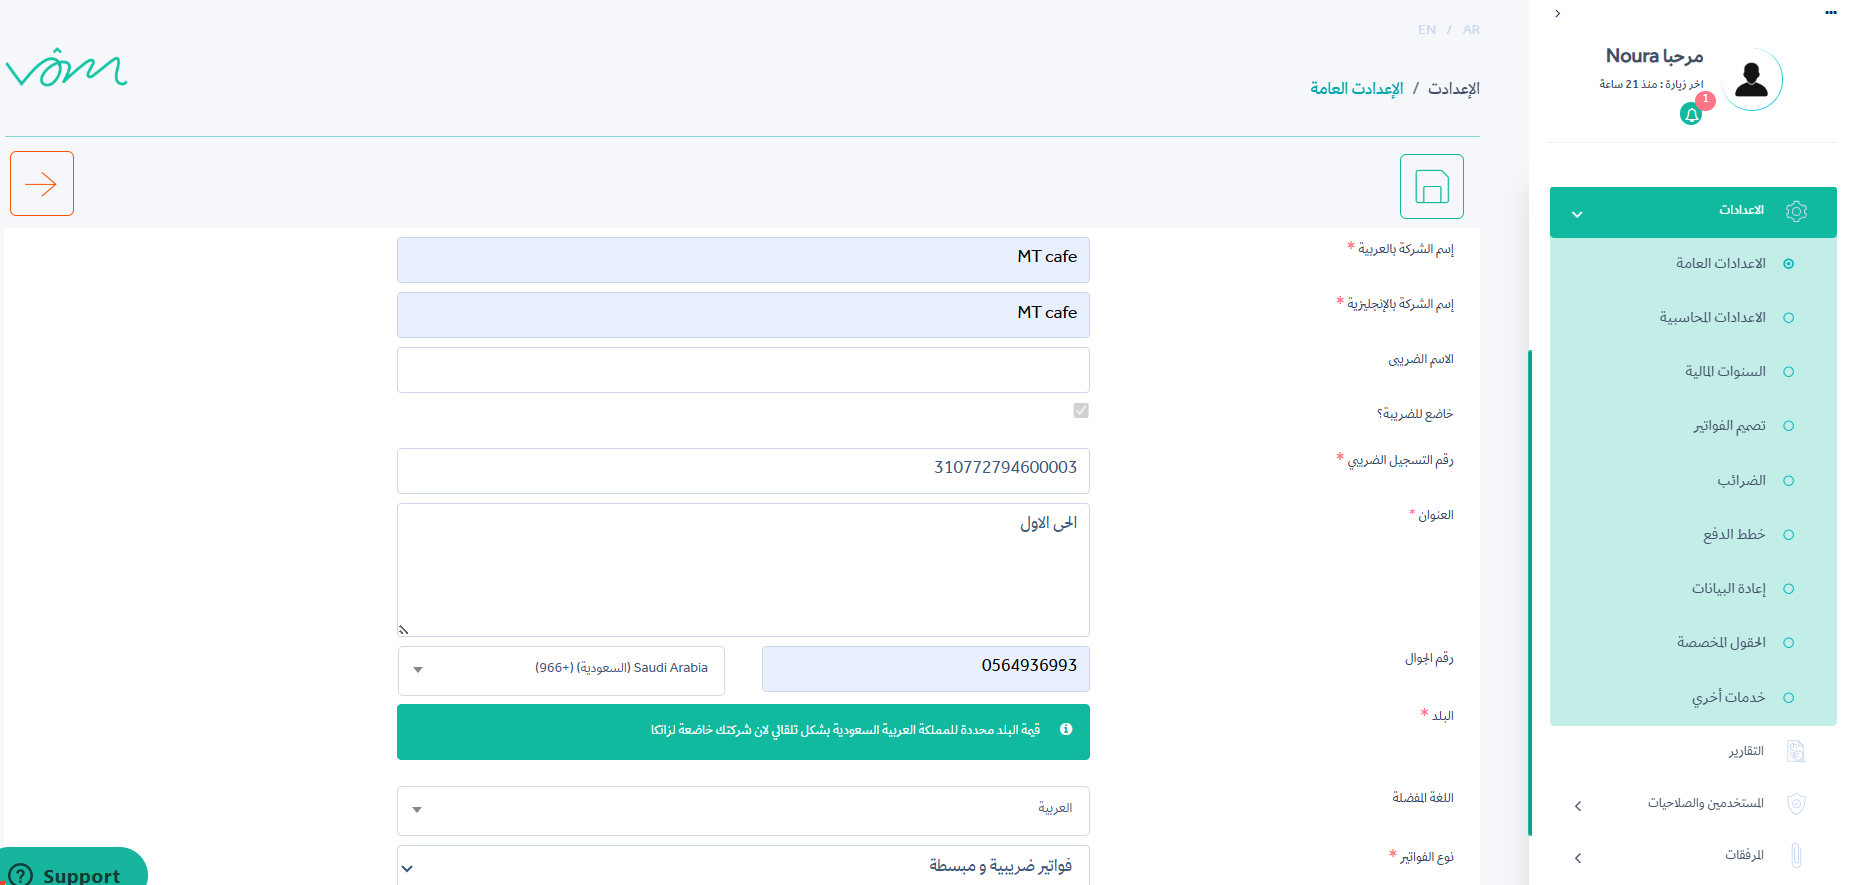
Task: Click the info icon in green country notice
Action: (1066, 729)
